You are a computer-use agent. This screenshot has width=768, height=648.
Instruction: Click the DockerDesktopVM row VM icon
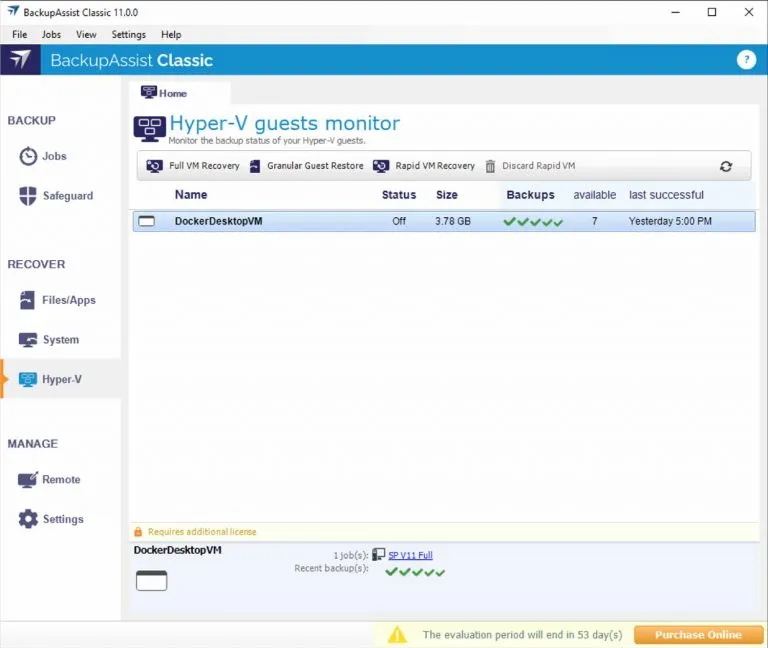[146, 221]
